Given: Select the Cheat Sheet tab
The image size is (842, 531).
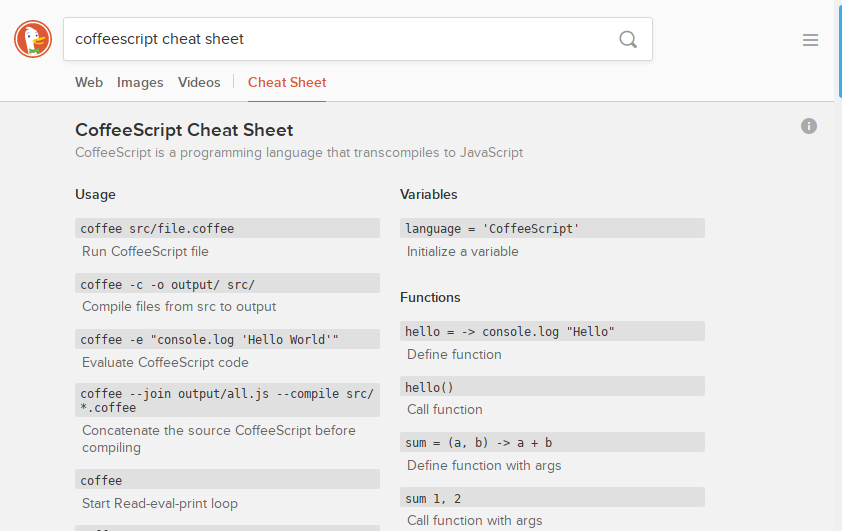Looking at the screenshot, I should [x=287, y=82].
